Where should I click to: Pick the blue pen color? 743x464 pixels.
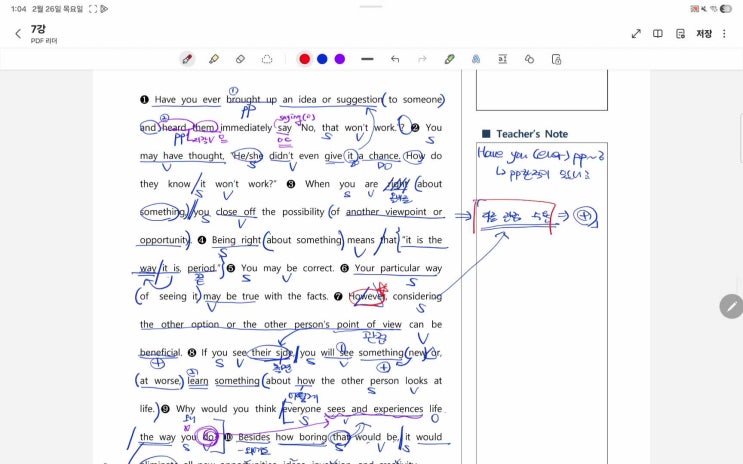click(x=322, y=59)
